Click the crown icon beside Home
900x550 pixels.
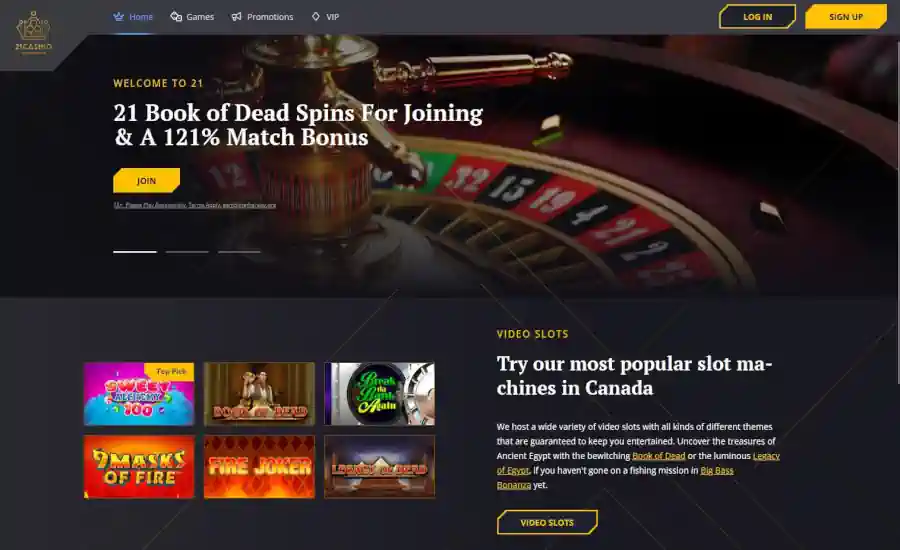pos(118,17)
